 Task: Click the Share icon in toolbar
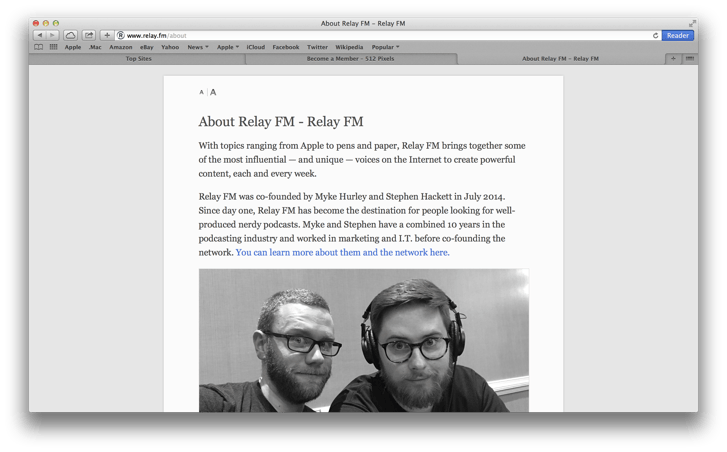(x=89, y=35)
